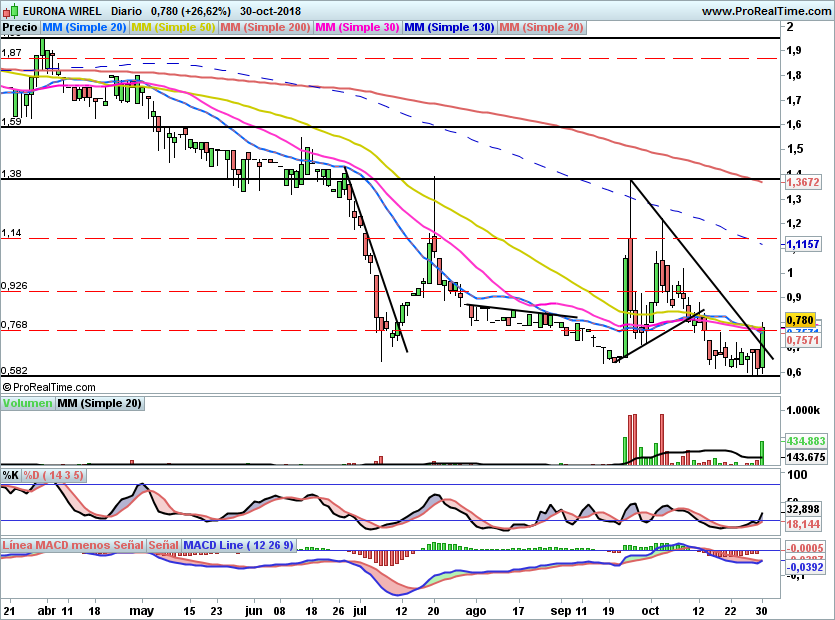Select the 434.883 volume value tag
Image resolution: width=835 pixels, height=620 pixels.
(806, 441)
